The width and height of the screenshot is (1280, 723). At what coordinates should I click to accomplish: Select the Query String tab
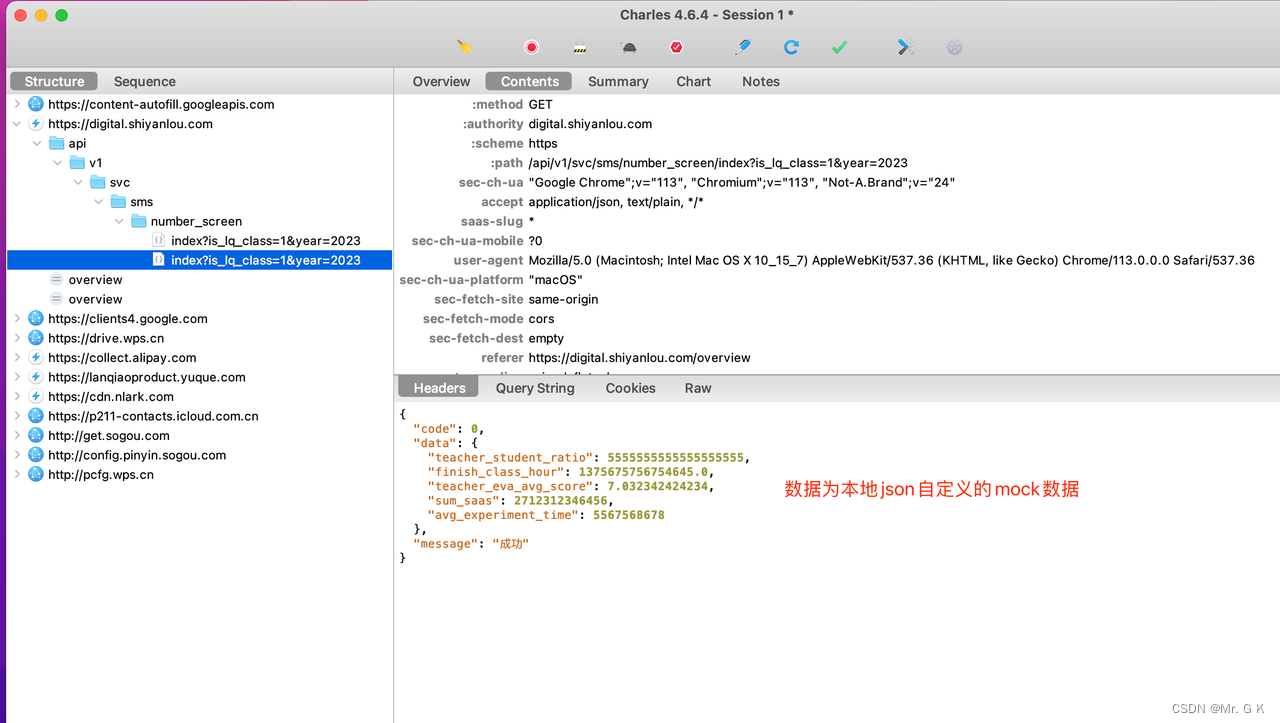[x=535, y=388]
